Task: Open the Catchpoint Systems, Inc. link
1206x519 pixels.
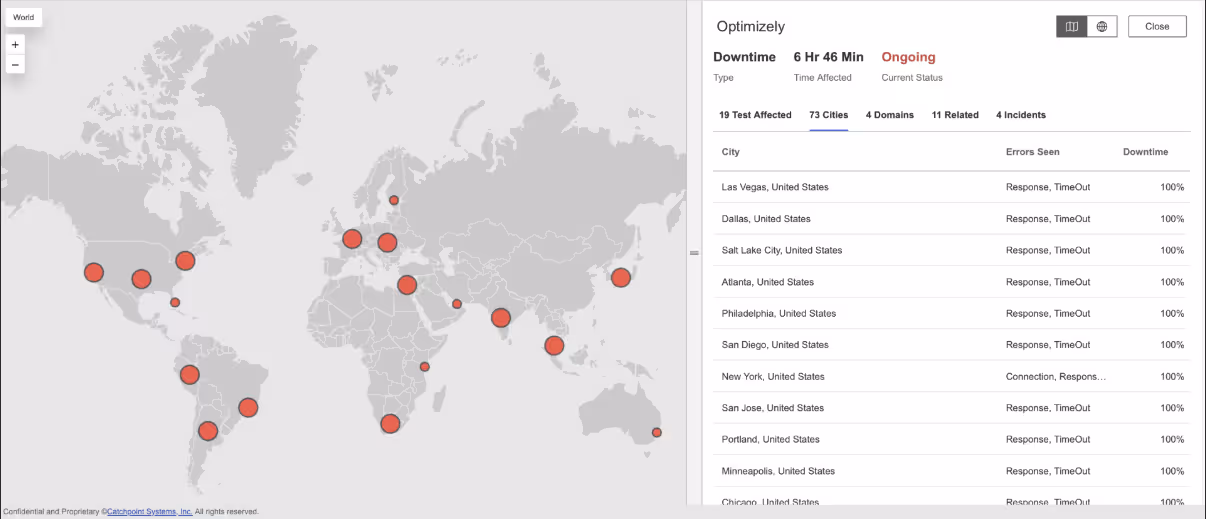Action: [x=150, y=511]
